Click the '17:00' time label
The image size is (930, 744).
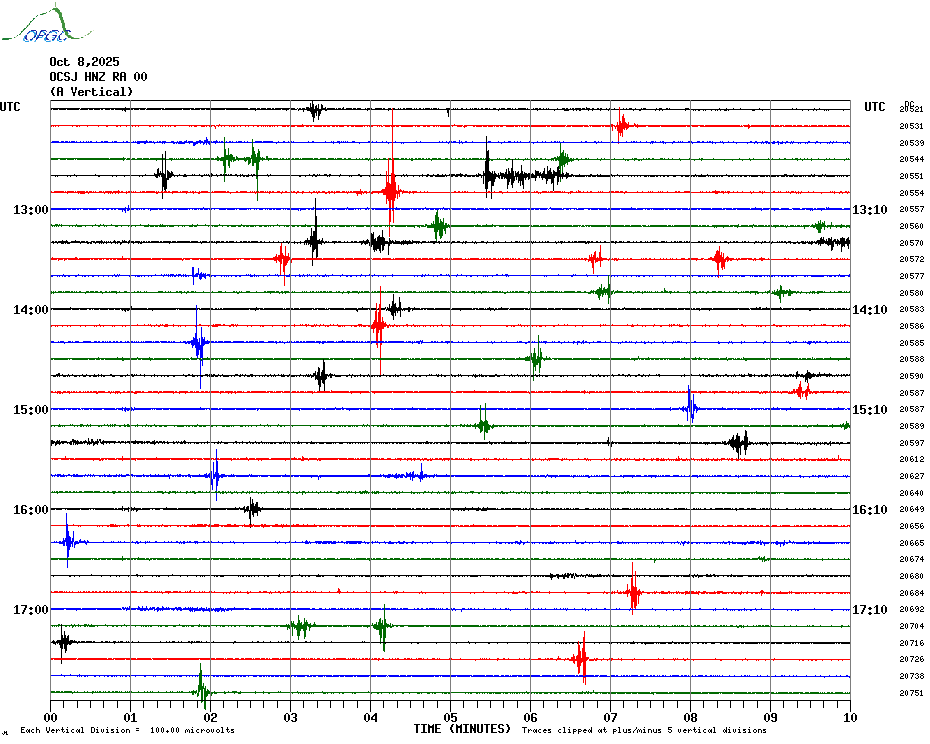pos(31,609)
